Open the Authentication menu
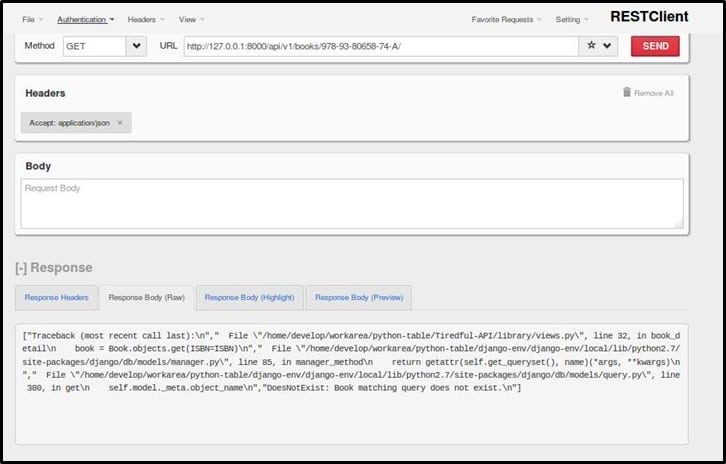726x464 pixels. click(85, 19)
